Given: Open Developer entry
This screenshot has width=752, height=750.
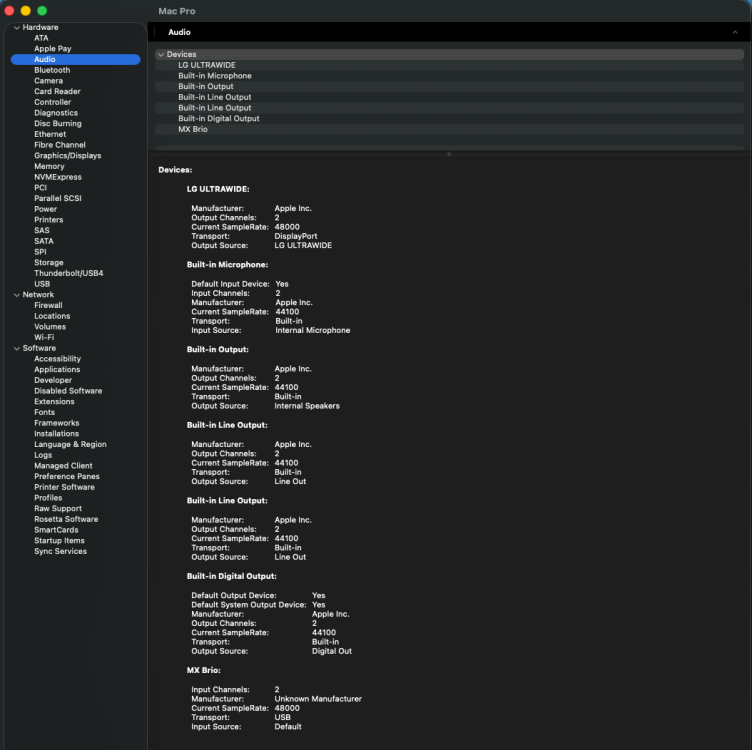Looking at the screenshot, I should (x=53, y=380).
